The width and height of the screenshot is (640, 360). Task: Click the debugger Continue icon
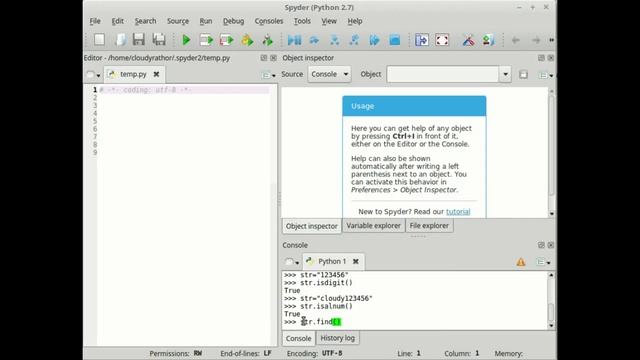374,40
